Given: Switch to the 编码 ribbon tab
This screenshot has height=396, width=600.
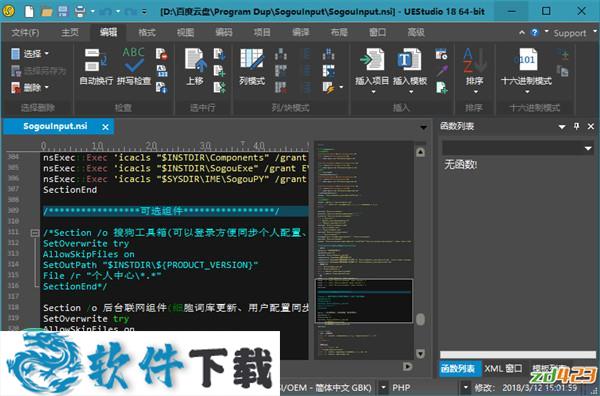Looking at the screenshot, I should click(224, 33).
